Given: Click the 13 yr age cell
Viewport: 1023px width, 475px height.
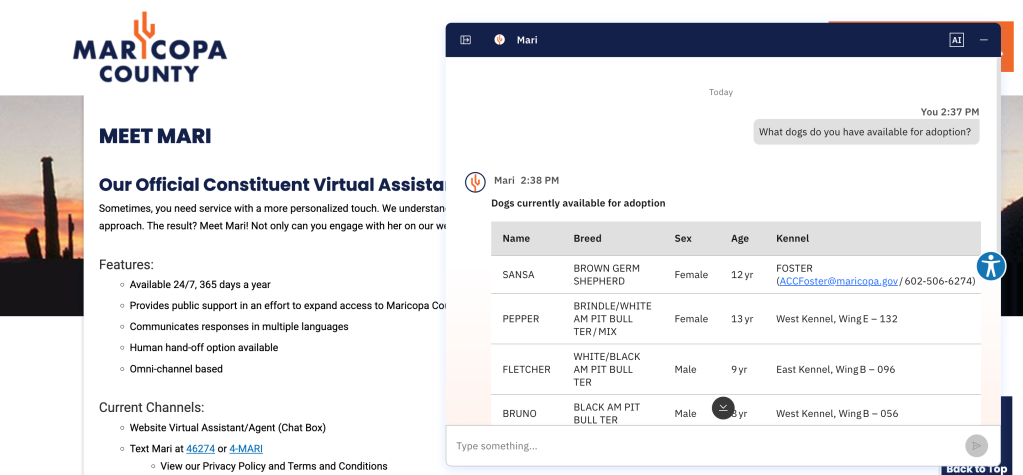Looking at the screenshot, I should tap(742, 319).
